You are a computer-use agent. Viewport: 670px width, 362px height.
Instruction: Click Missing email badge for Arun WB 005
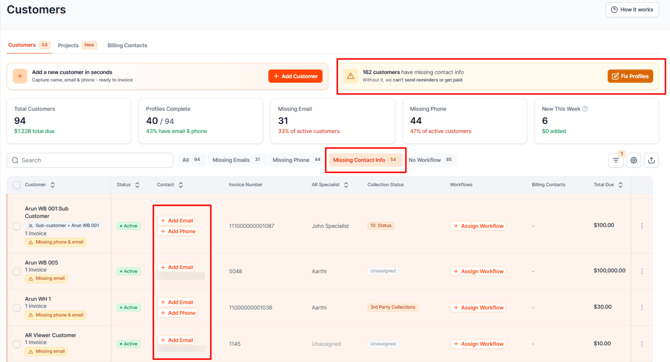click(46, 278)
